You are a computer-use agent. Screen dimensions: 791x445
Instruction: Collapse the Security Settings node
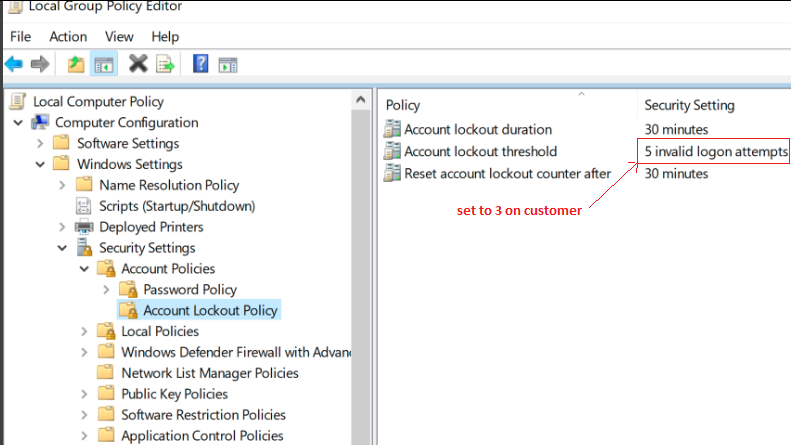(x=62, y=248)
